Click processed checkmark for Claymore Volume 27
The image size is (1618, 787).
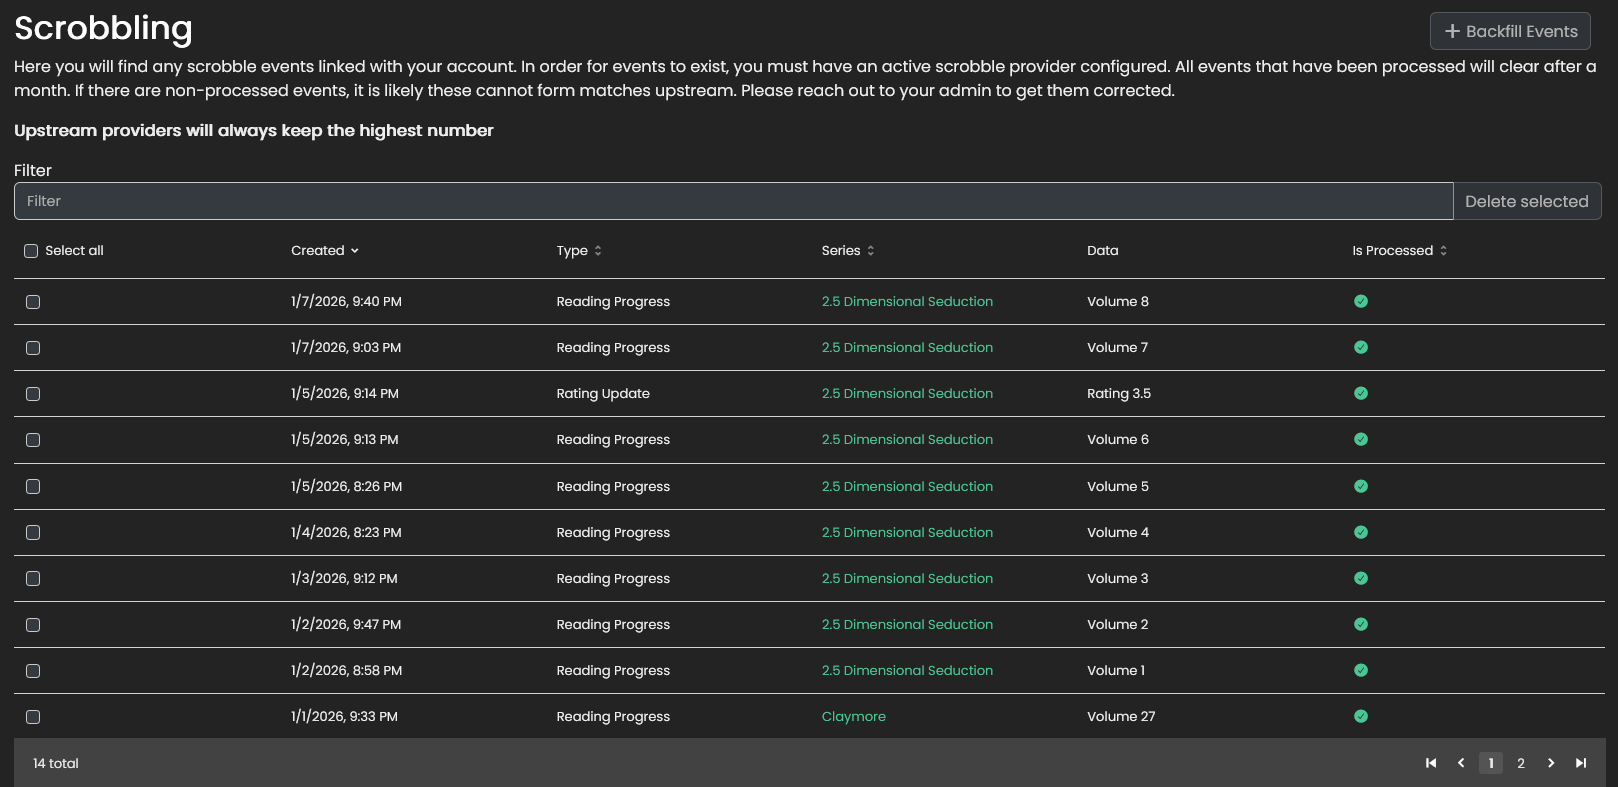pyautogui.click(x=1361, y=716)
